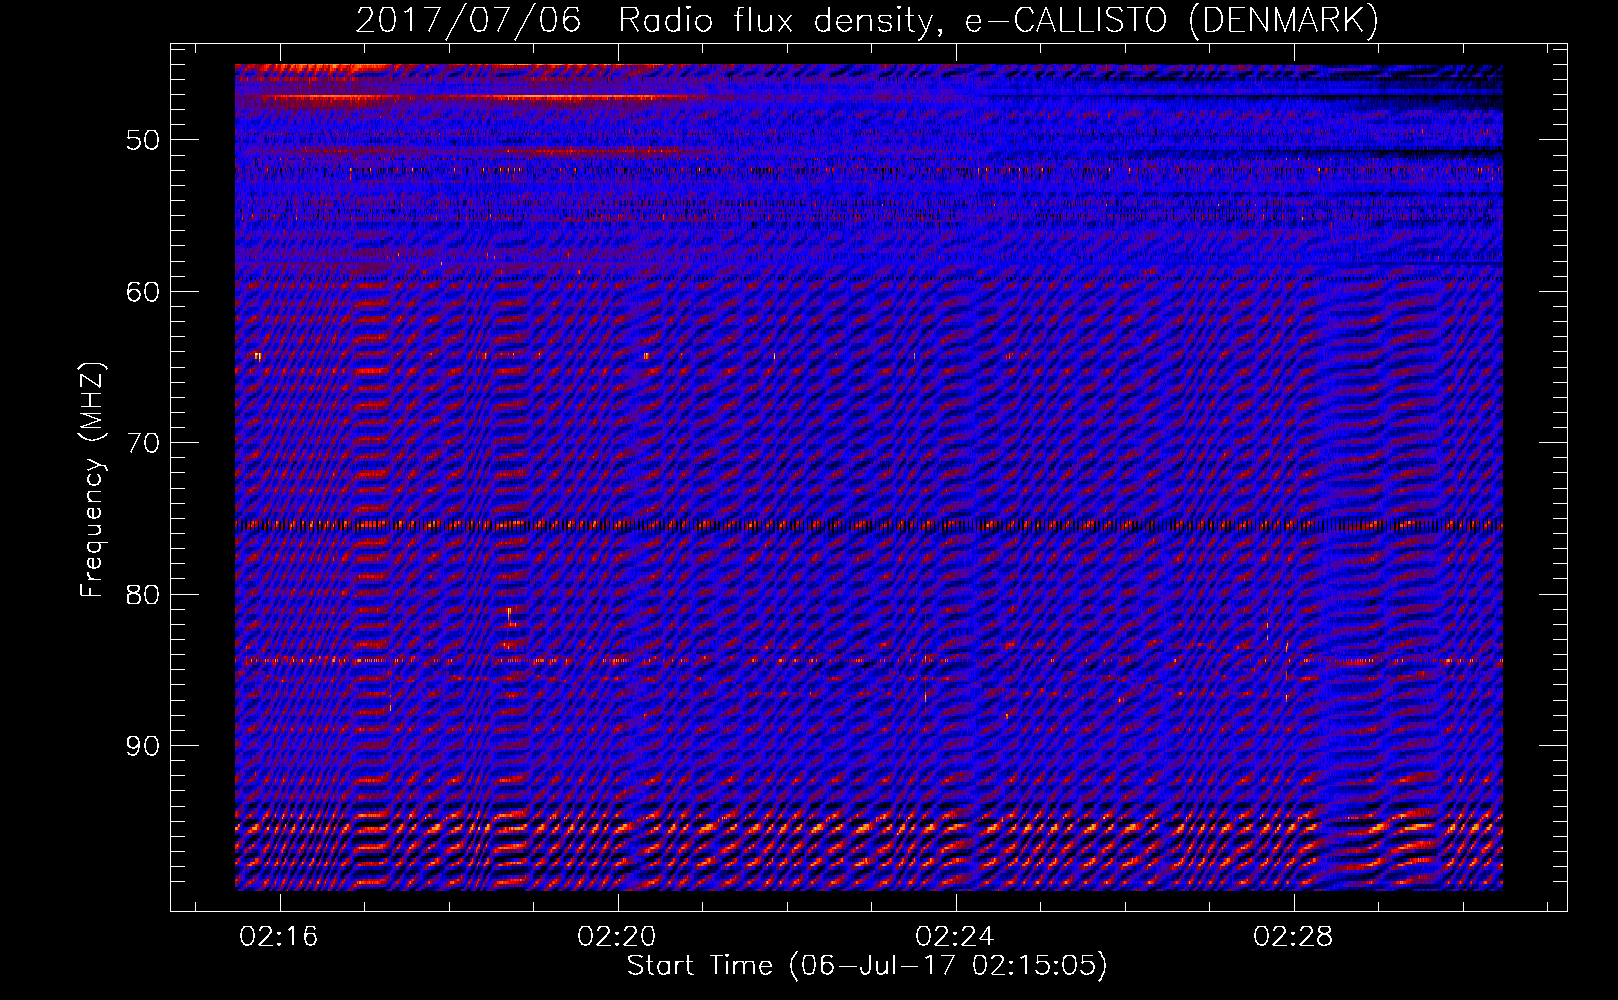Click the 90 frequency tick label
The width and height of the screenshot is (1618, 1000).
coord(143,746)
